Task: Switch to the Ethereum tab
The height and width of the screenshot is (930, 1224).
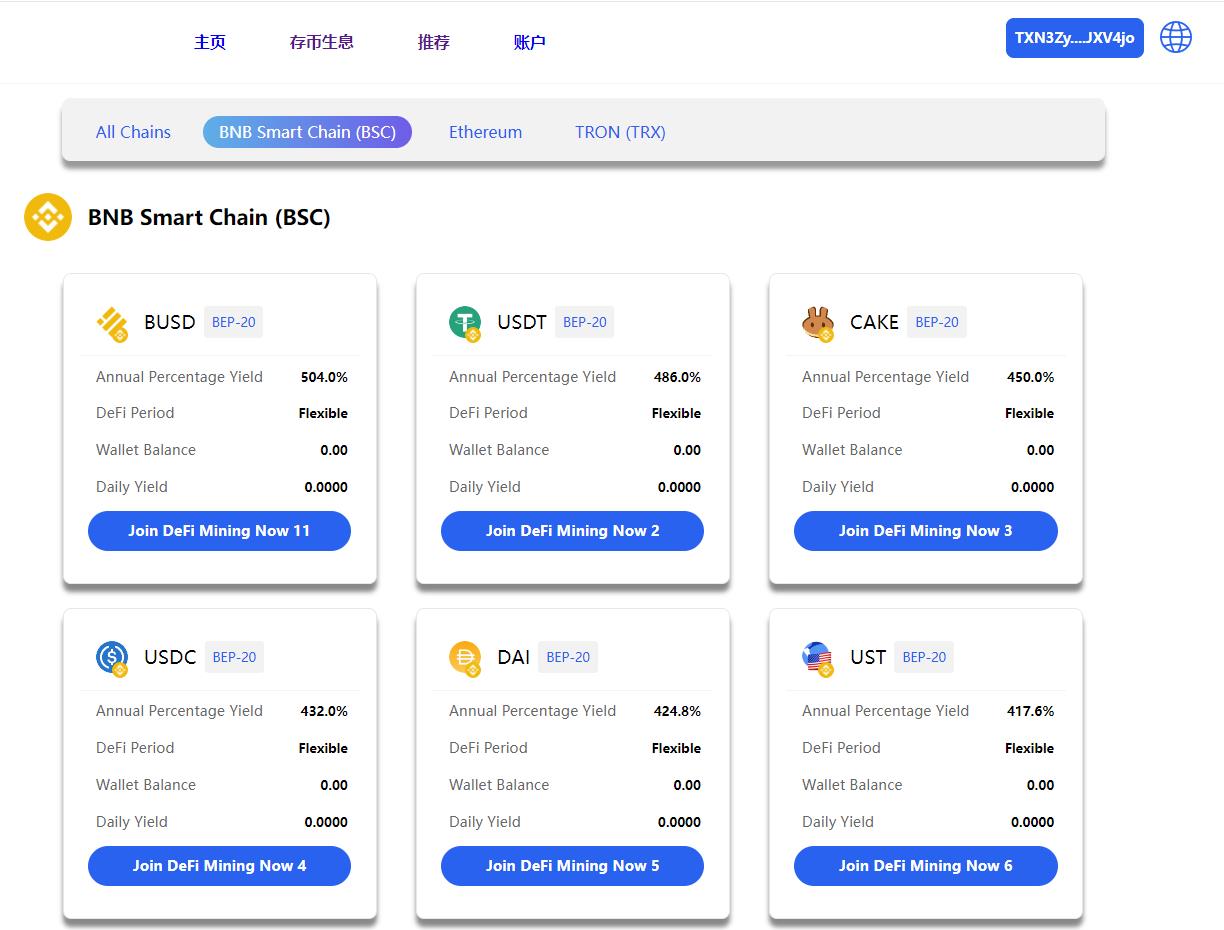Action: pos(485,132)
